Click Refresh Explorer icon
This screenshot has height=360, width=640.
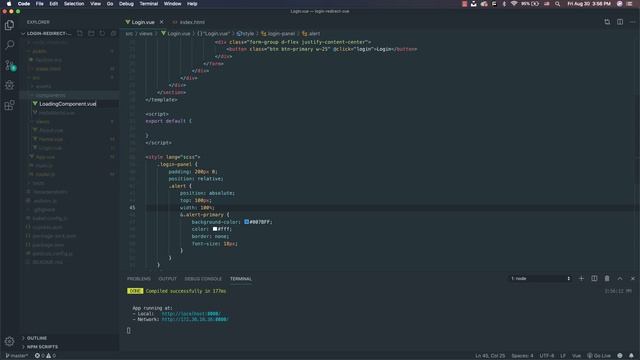[x=102, y=33]
